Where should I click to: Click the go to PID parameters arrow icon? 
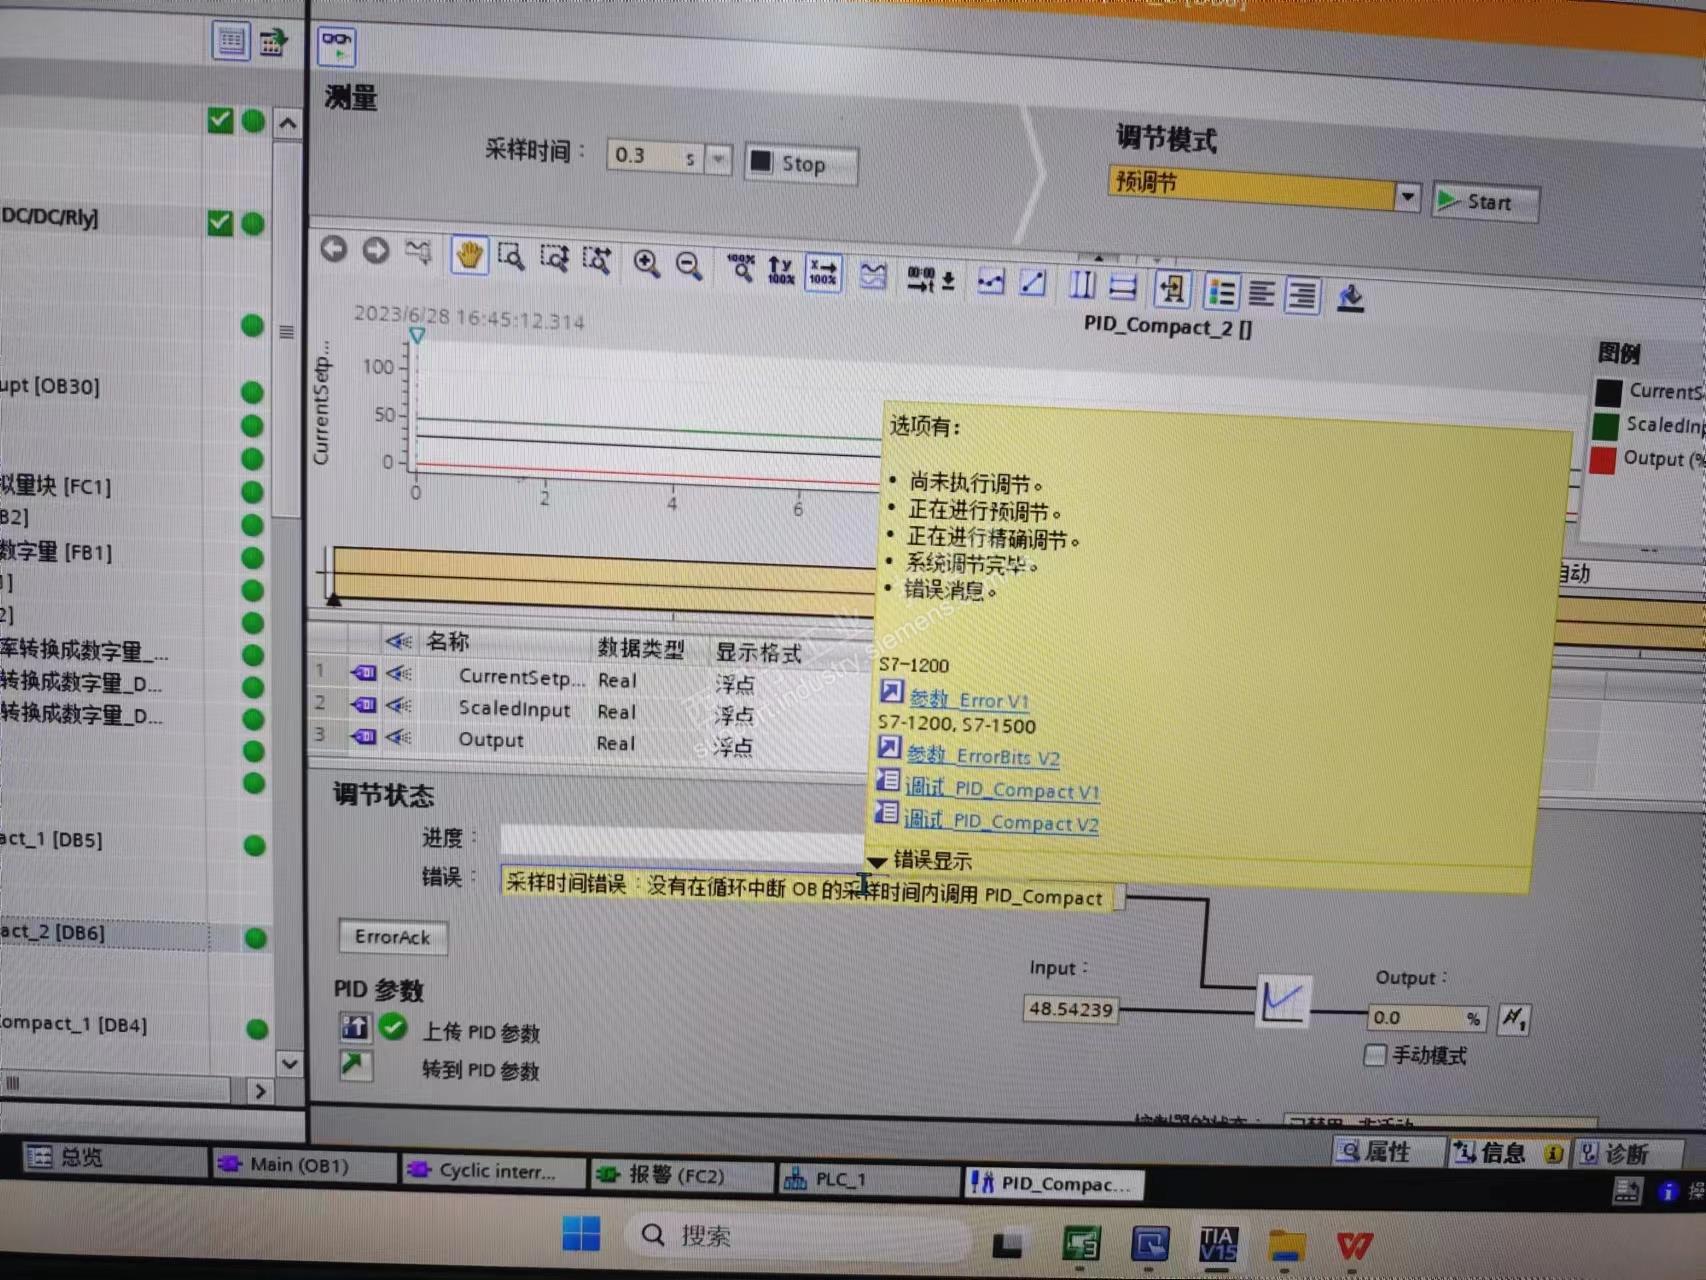(354, 1064)
